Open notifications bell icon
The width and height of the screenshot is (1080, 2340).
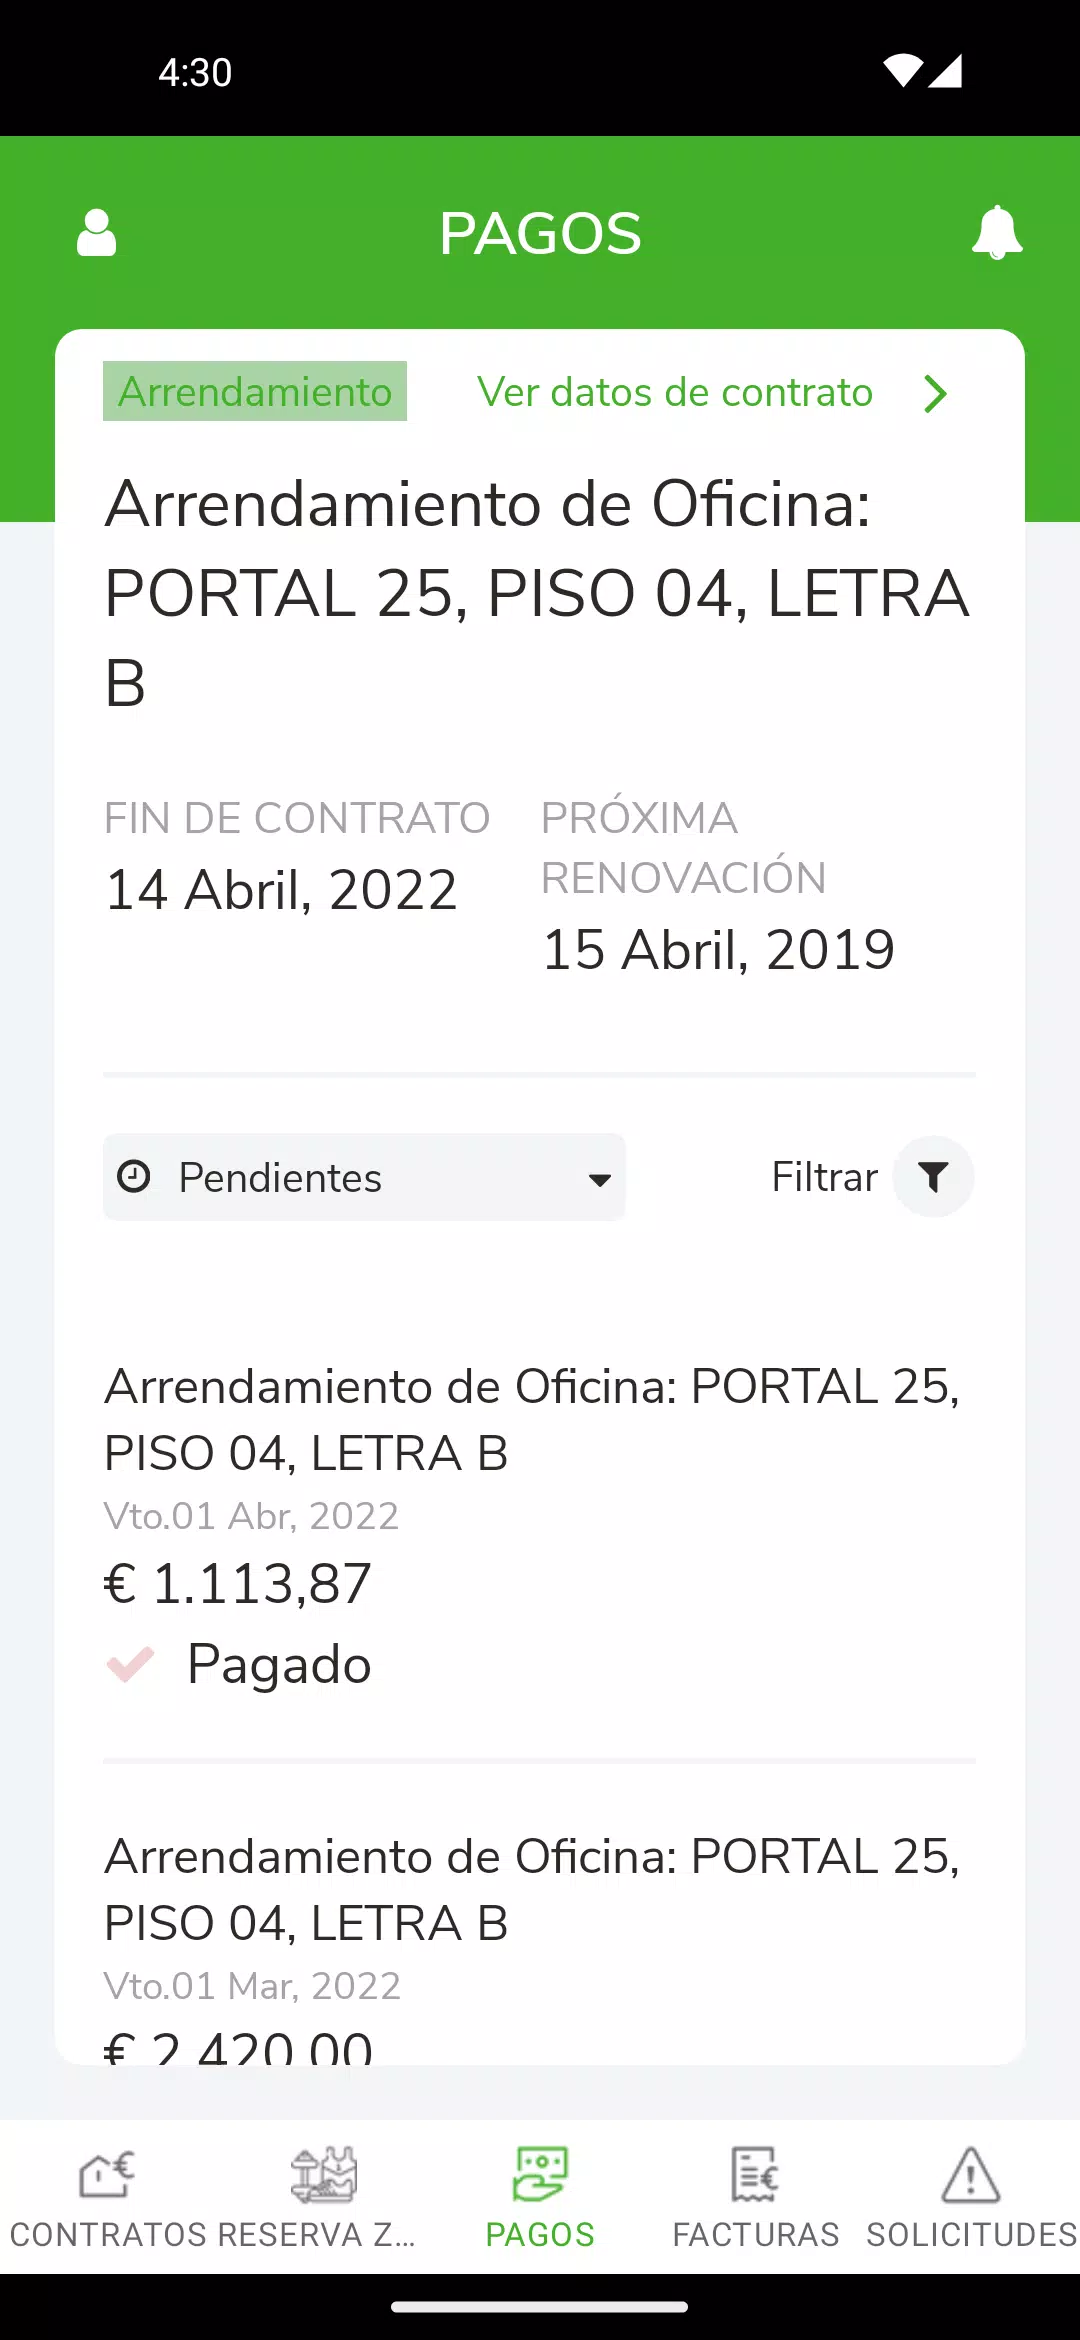997,233
